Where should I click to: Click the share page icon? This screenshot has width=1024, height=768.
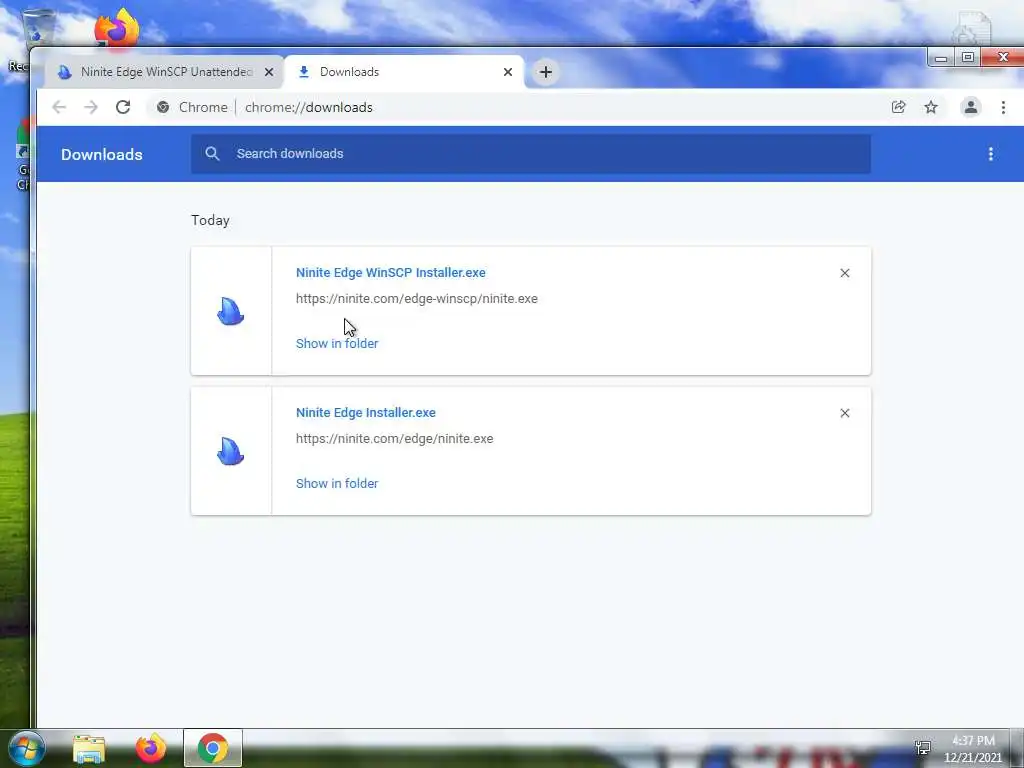click(899, 107)
